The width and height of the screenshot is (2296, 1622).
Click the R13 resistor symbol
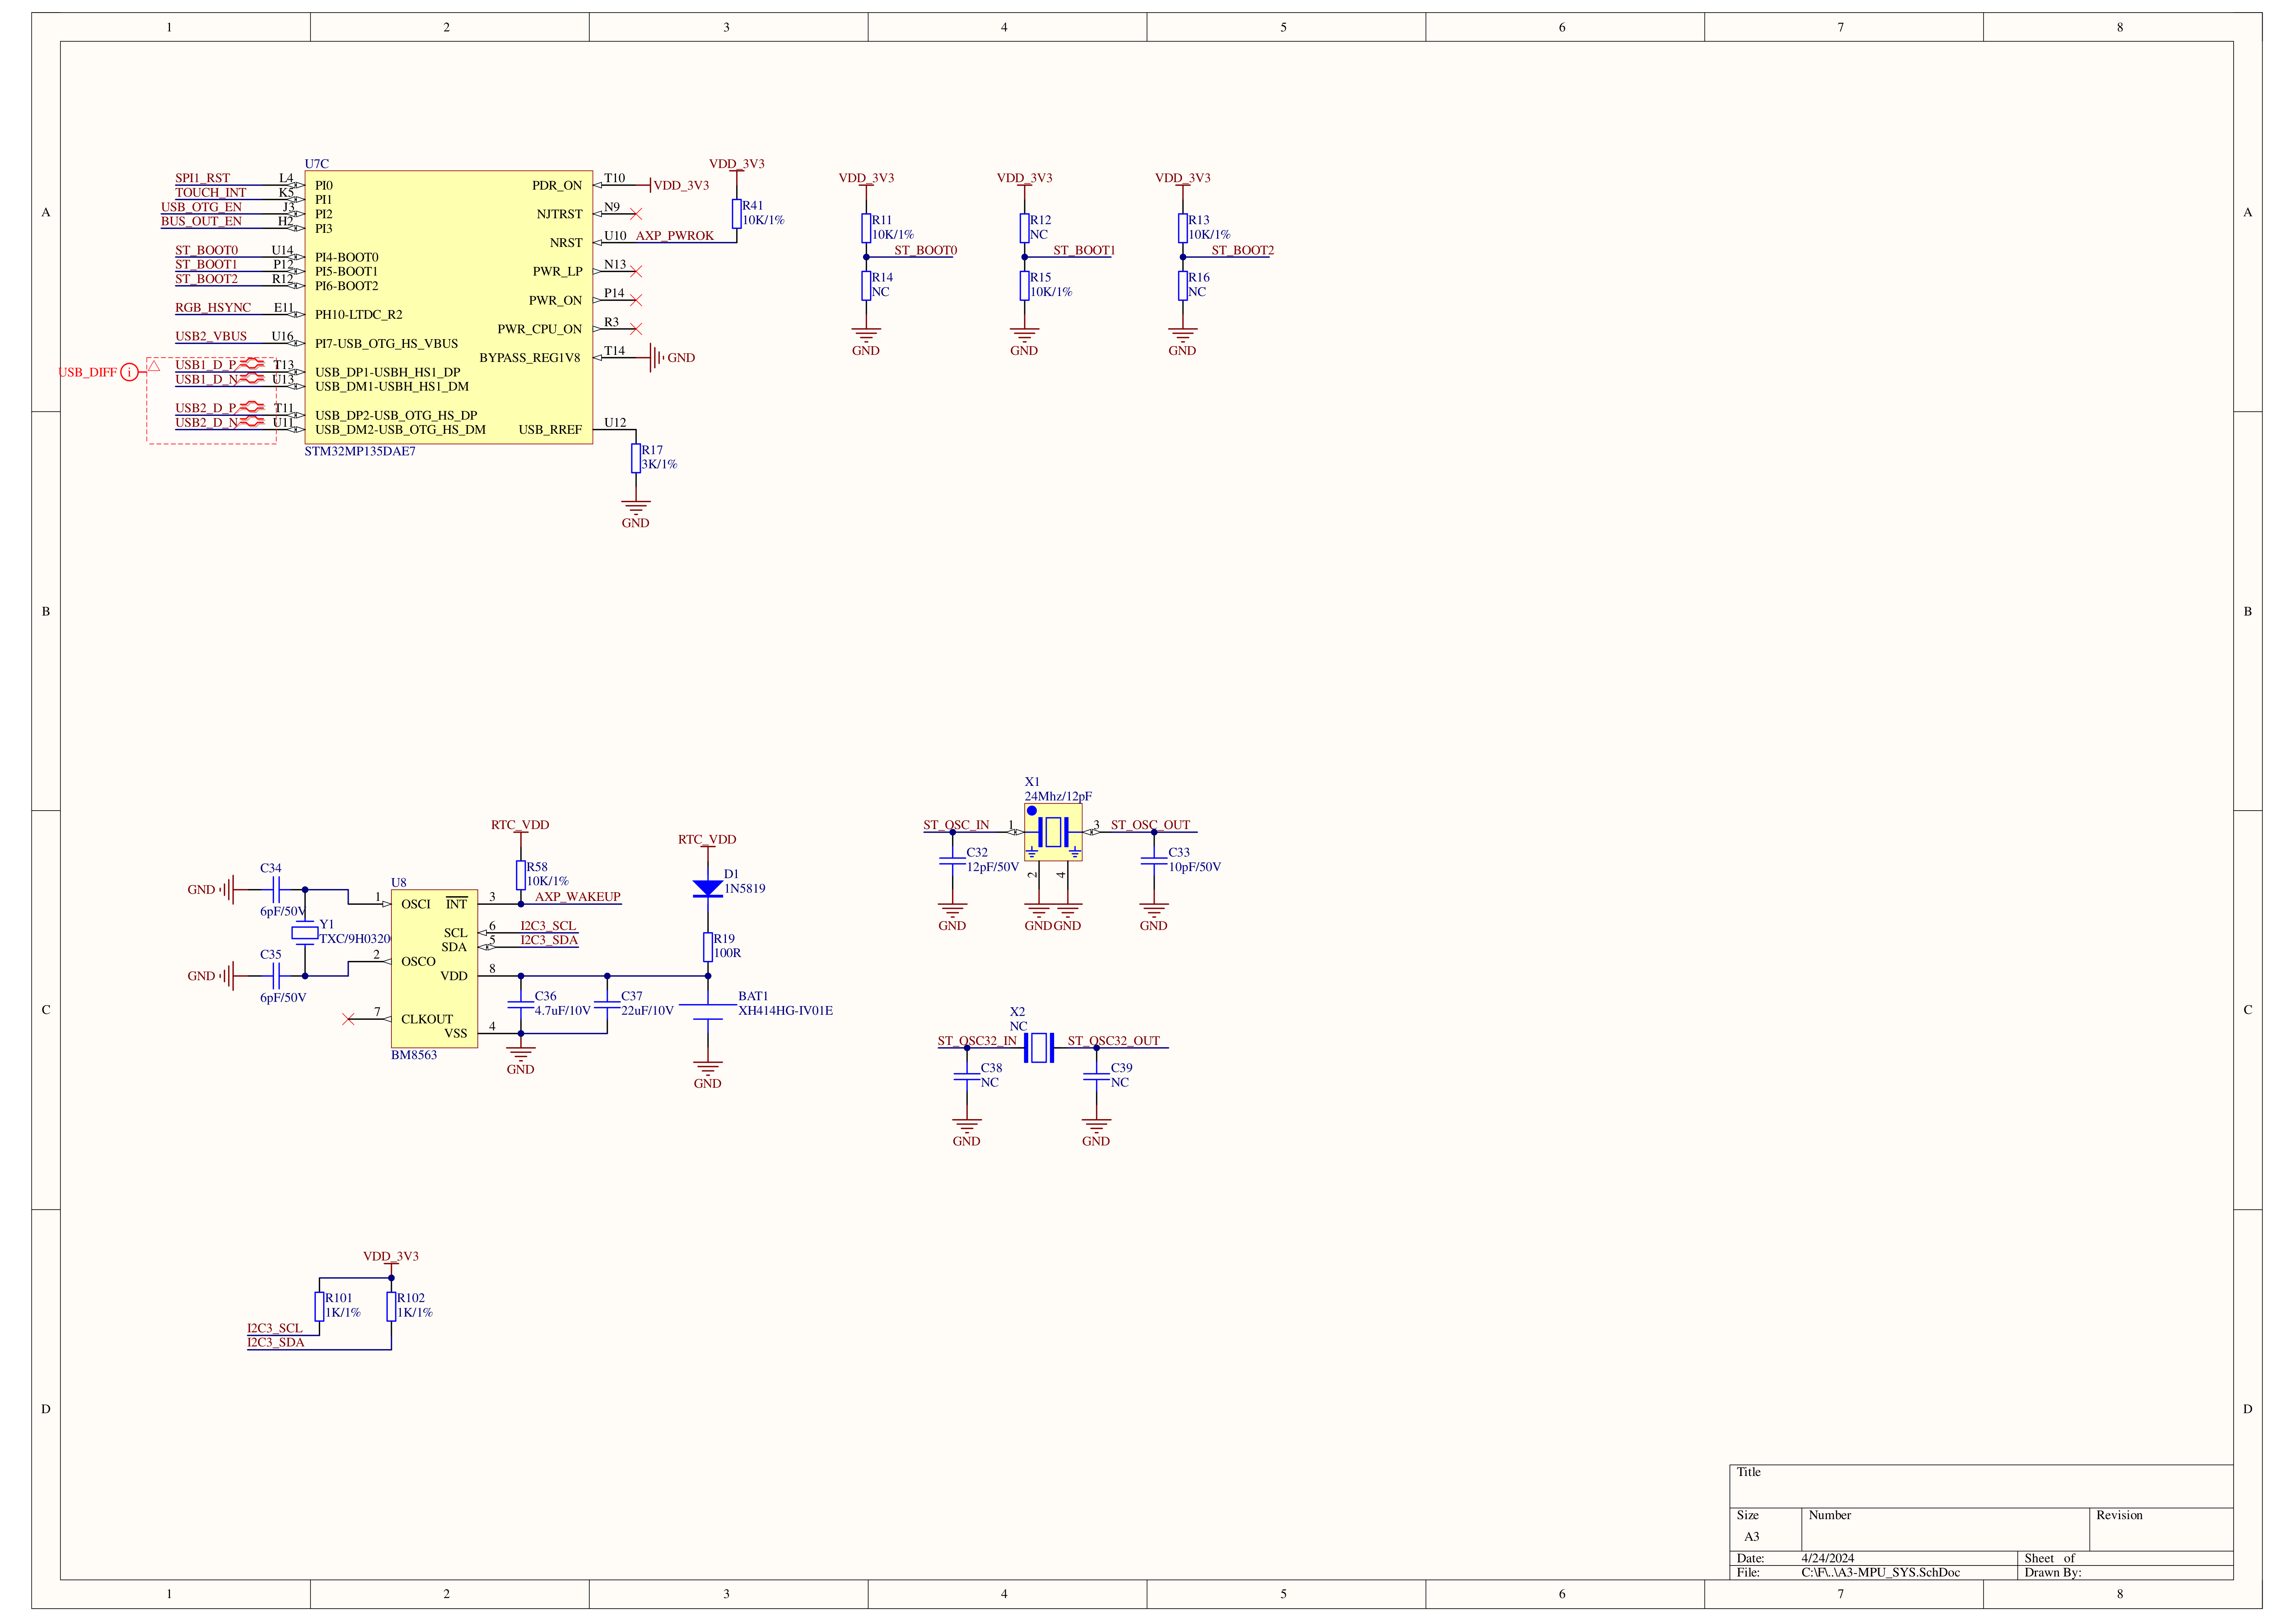[1182, 228]
